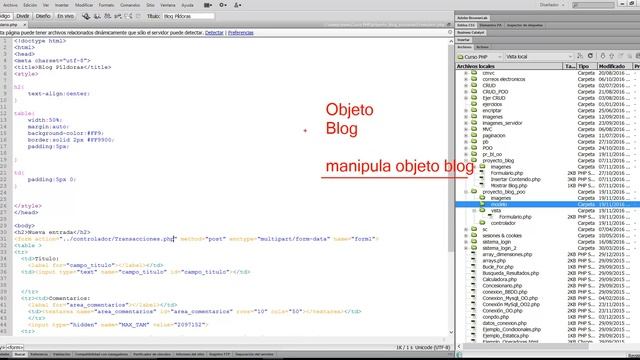The width and height of the screenshot is (640, 360).
Task: Click the check browser compatibility icon
Action: pyautogui.click(x=118, y=16)
